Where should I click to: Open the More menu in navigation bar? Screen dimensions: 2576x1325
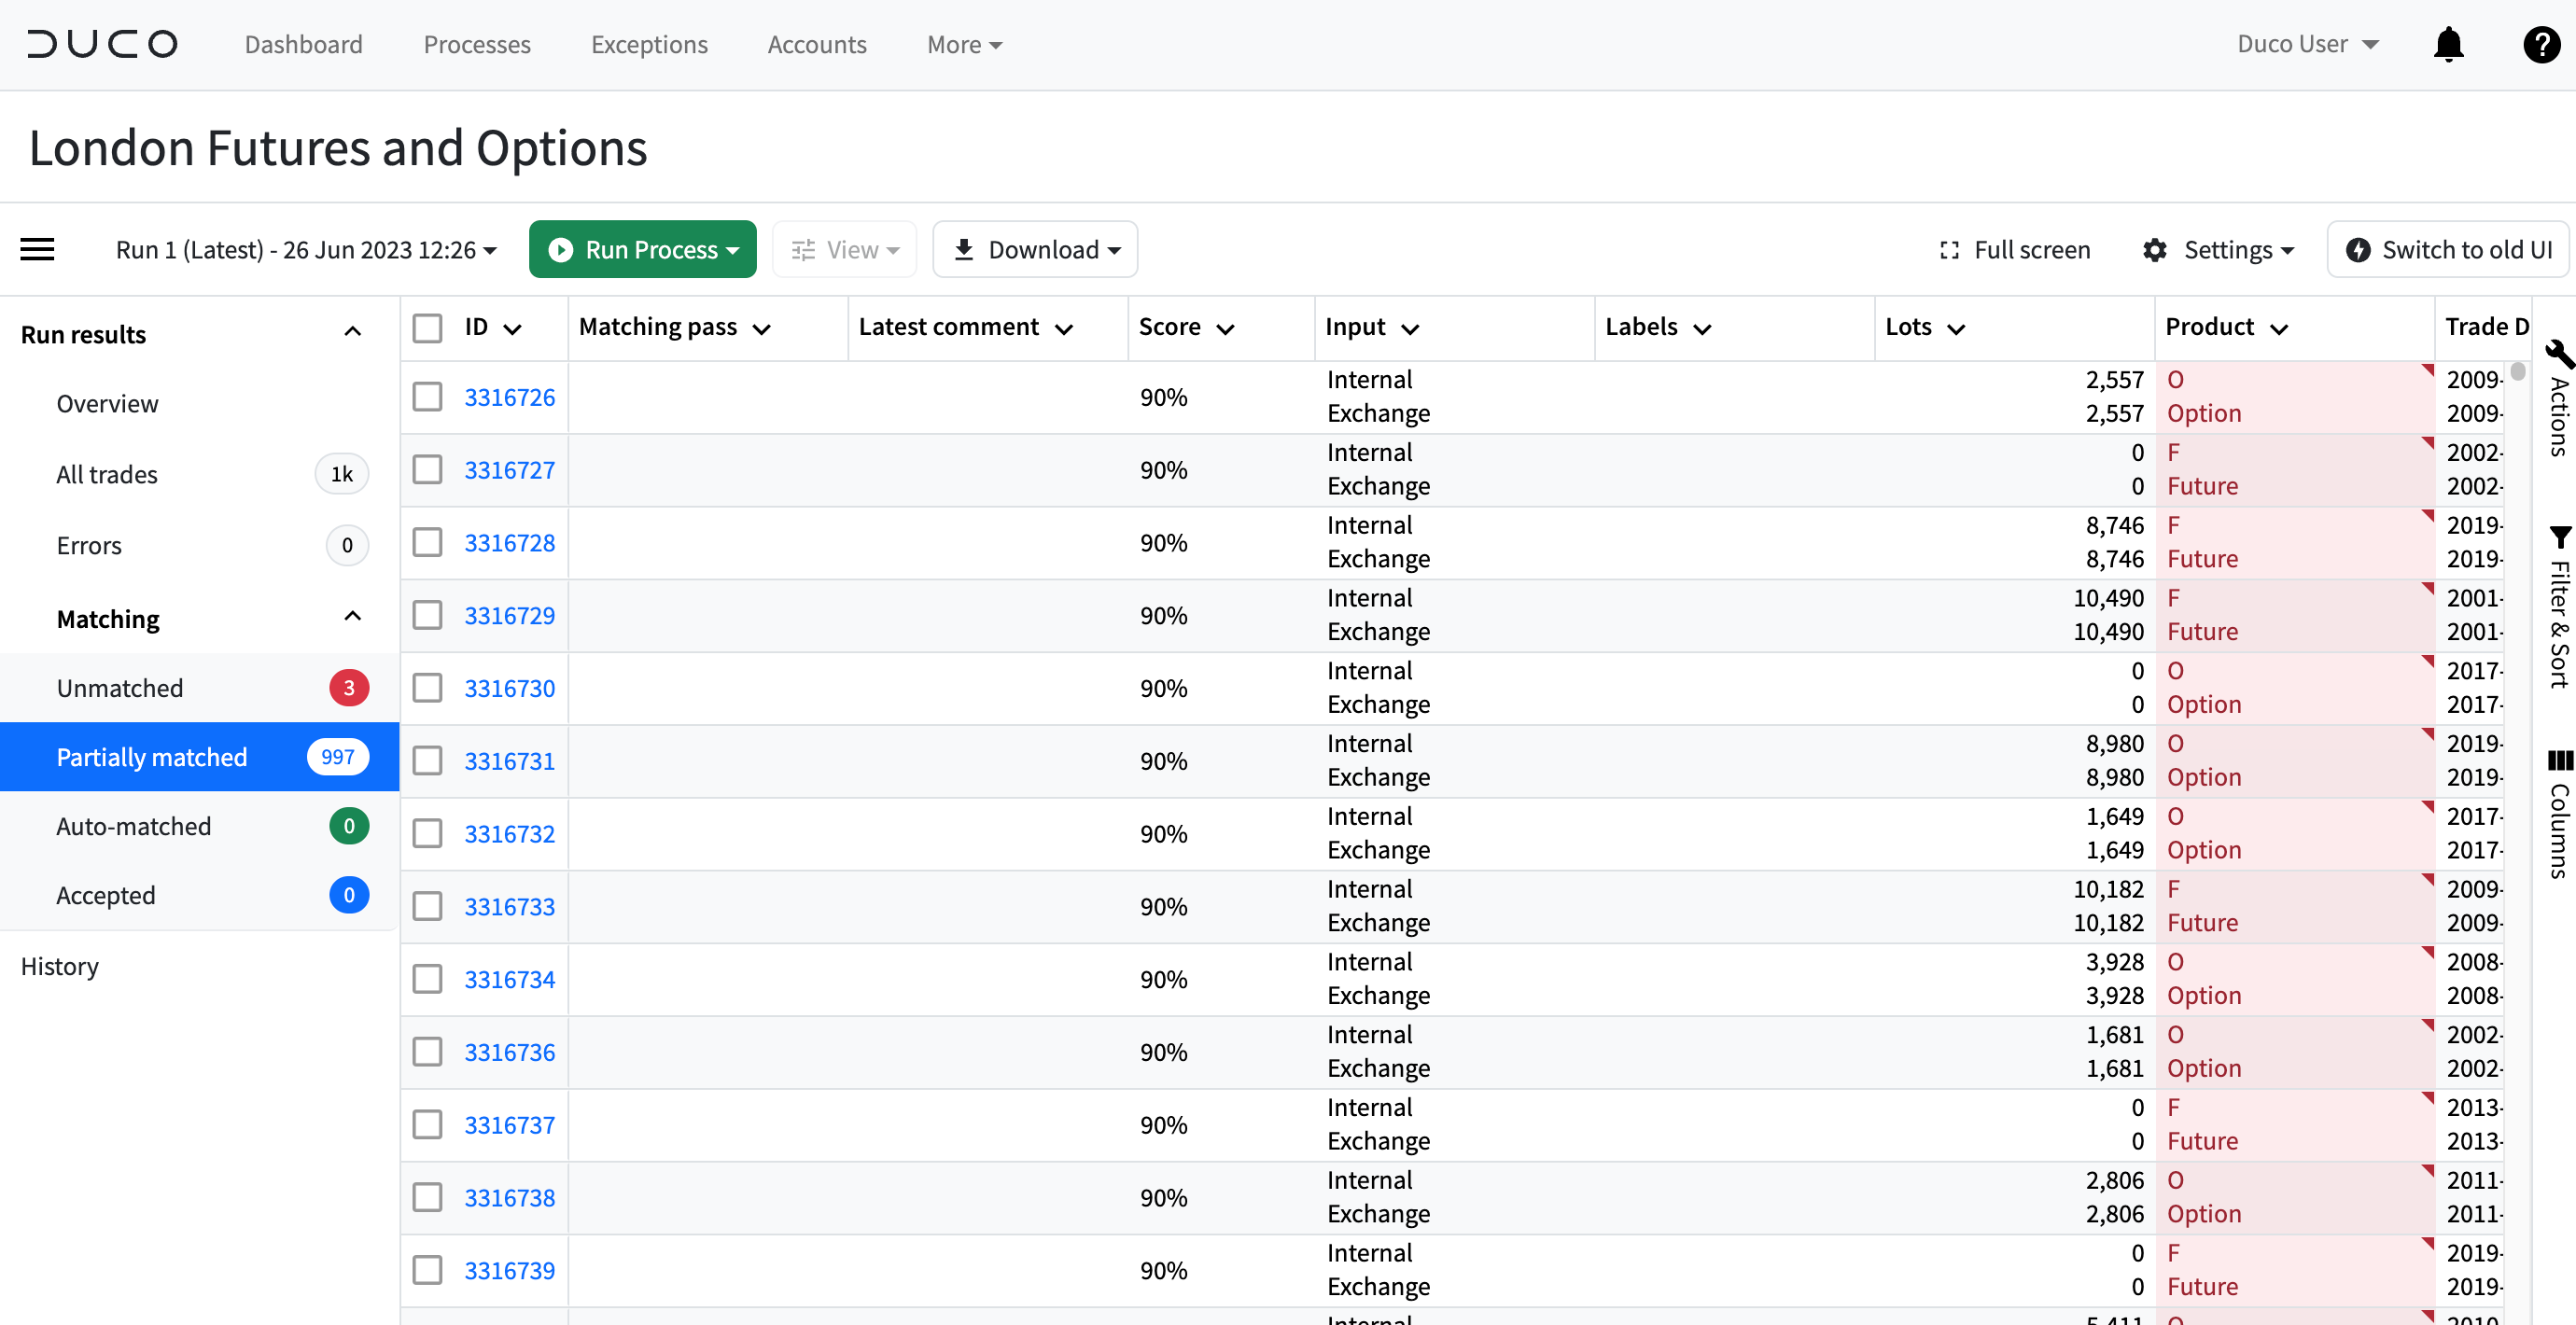pos(963,44)
